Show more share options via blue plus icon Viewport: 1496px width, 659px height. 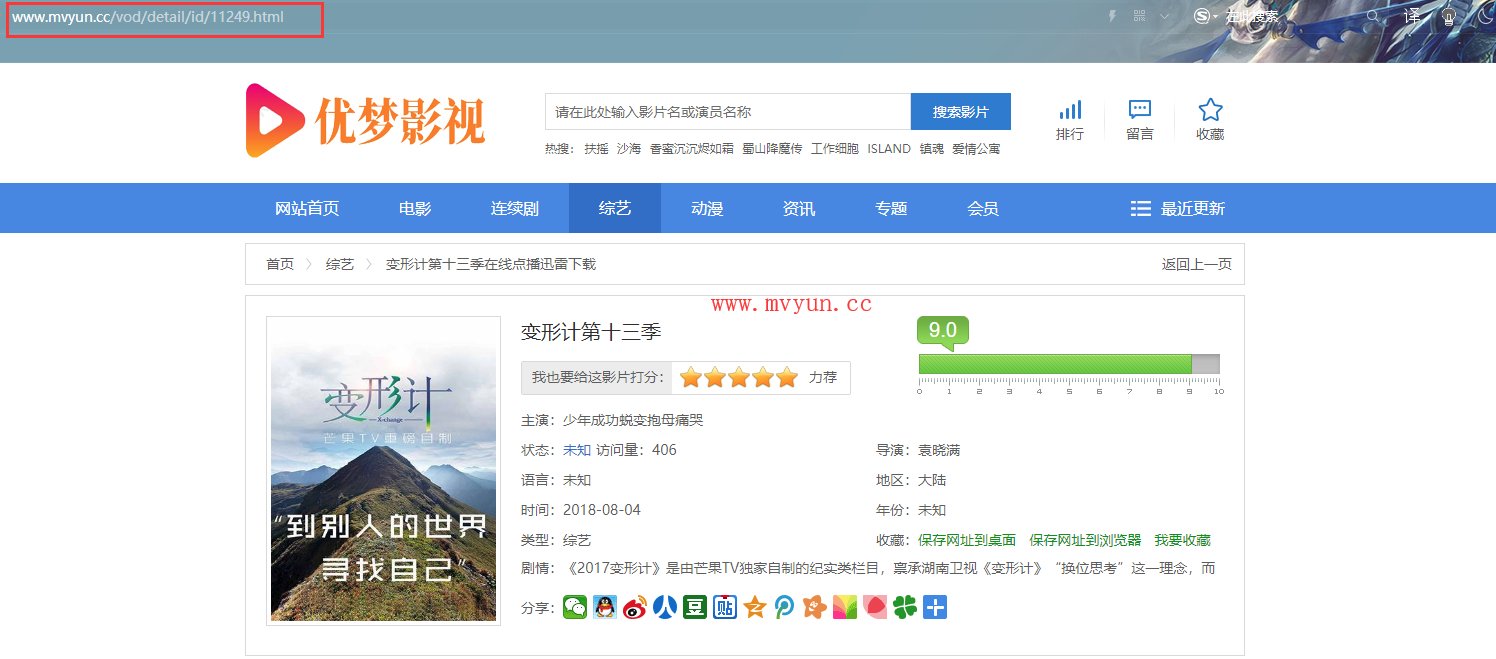pos(934,607)
